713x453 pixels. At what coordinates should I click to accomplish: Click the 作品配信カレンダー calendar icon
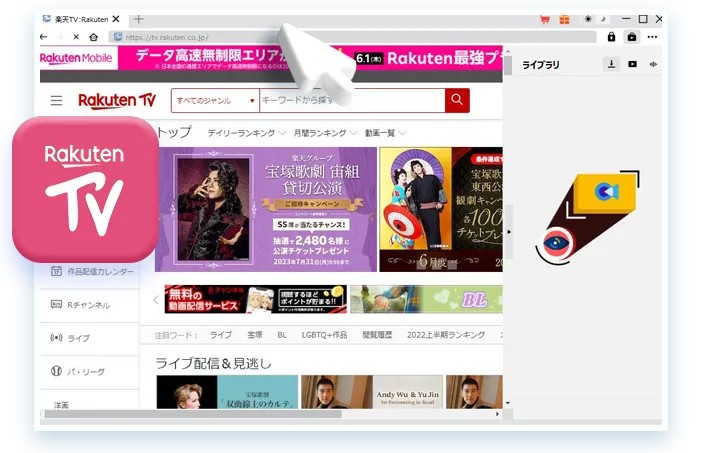tap(56, 271)
